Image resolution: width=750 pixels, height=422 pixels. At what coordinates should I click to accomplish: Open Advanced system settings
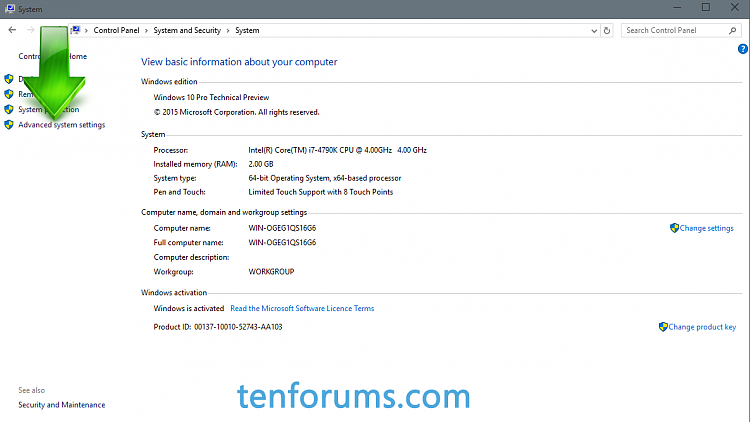point(62,125)
